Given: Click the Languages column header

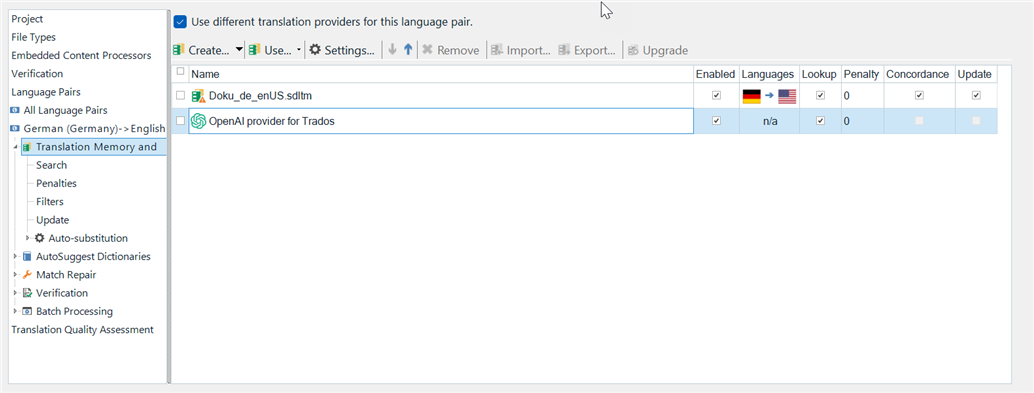Looking at the screenshot, I should point(768,74).
